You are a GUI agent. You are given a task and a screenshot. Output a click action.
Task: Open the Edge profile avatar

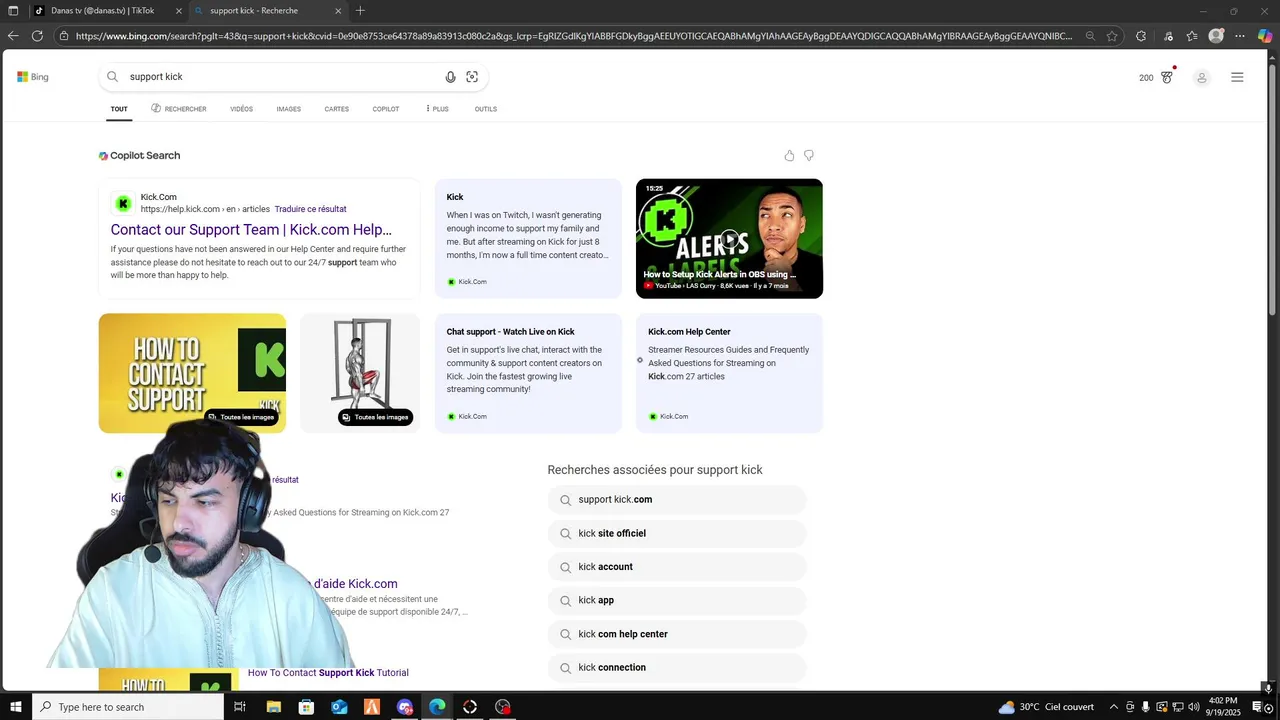tap(1216, 36)
